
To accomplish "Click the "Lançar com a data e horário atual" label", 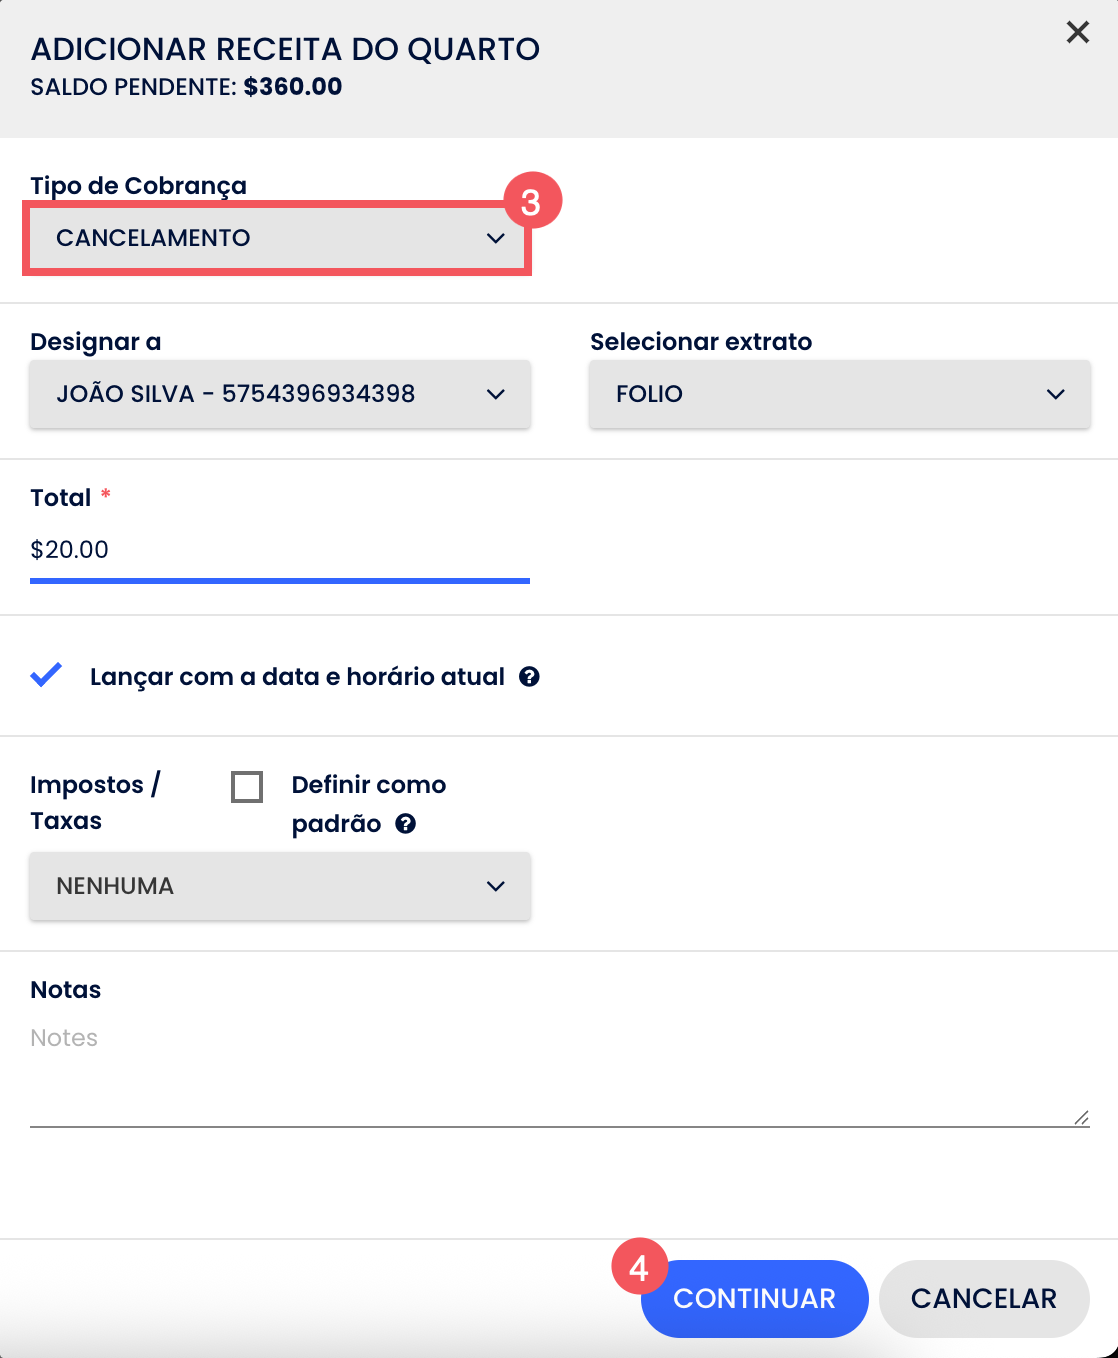I will click(x=297, y=677).
